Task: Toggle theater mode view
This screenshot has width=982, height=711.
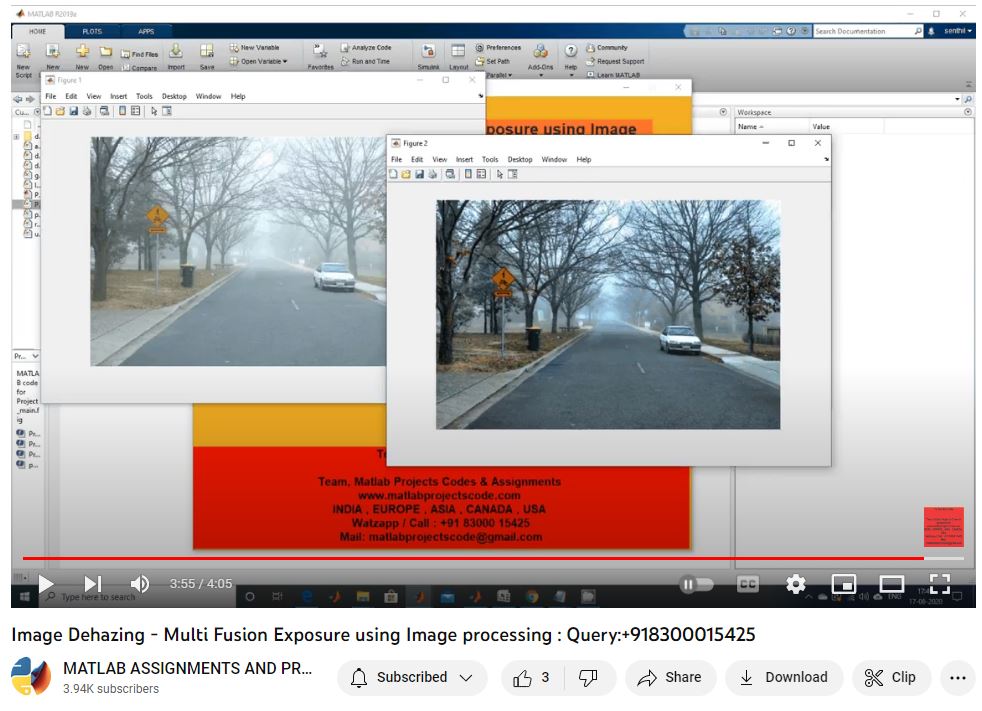Action: [x=891, y=584]
